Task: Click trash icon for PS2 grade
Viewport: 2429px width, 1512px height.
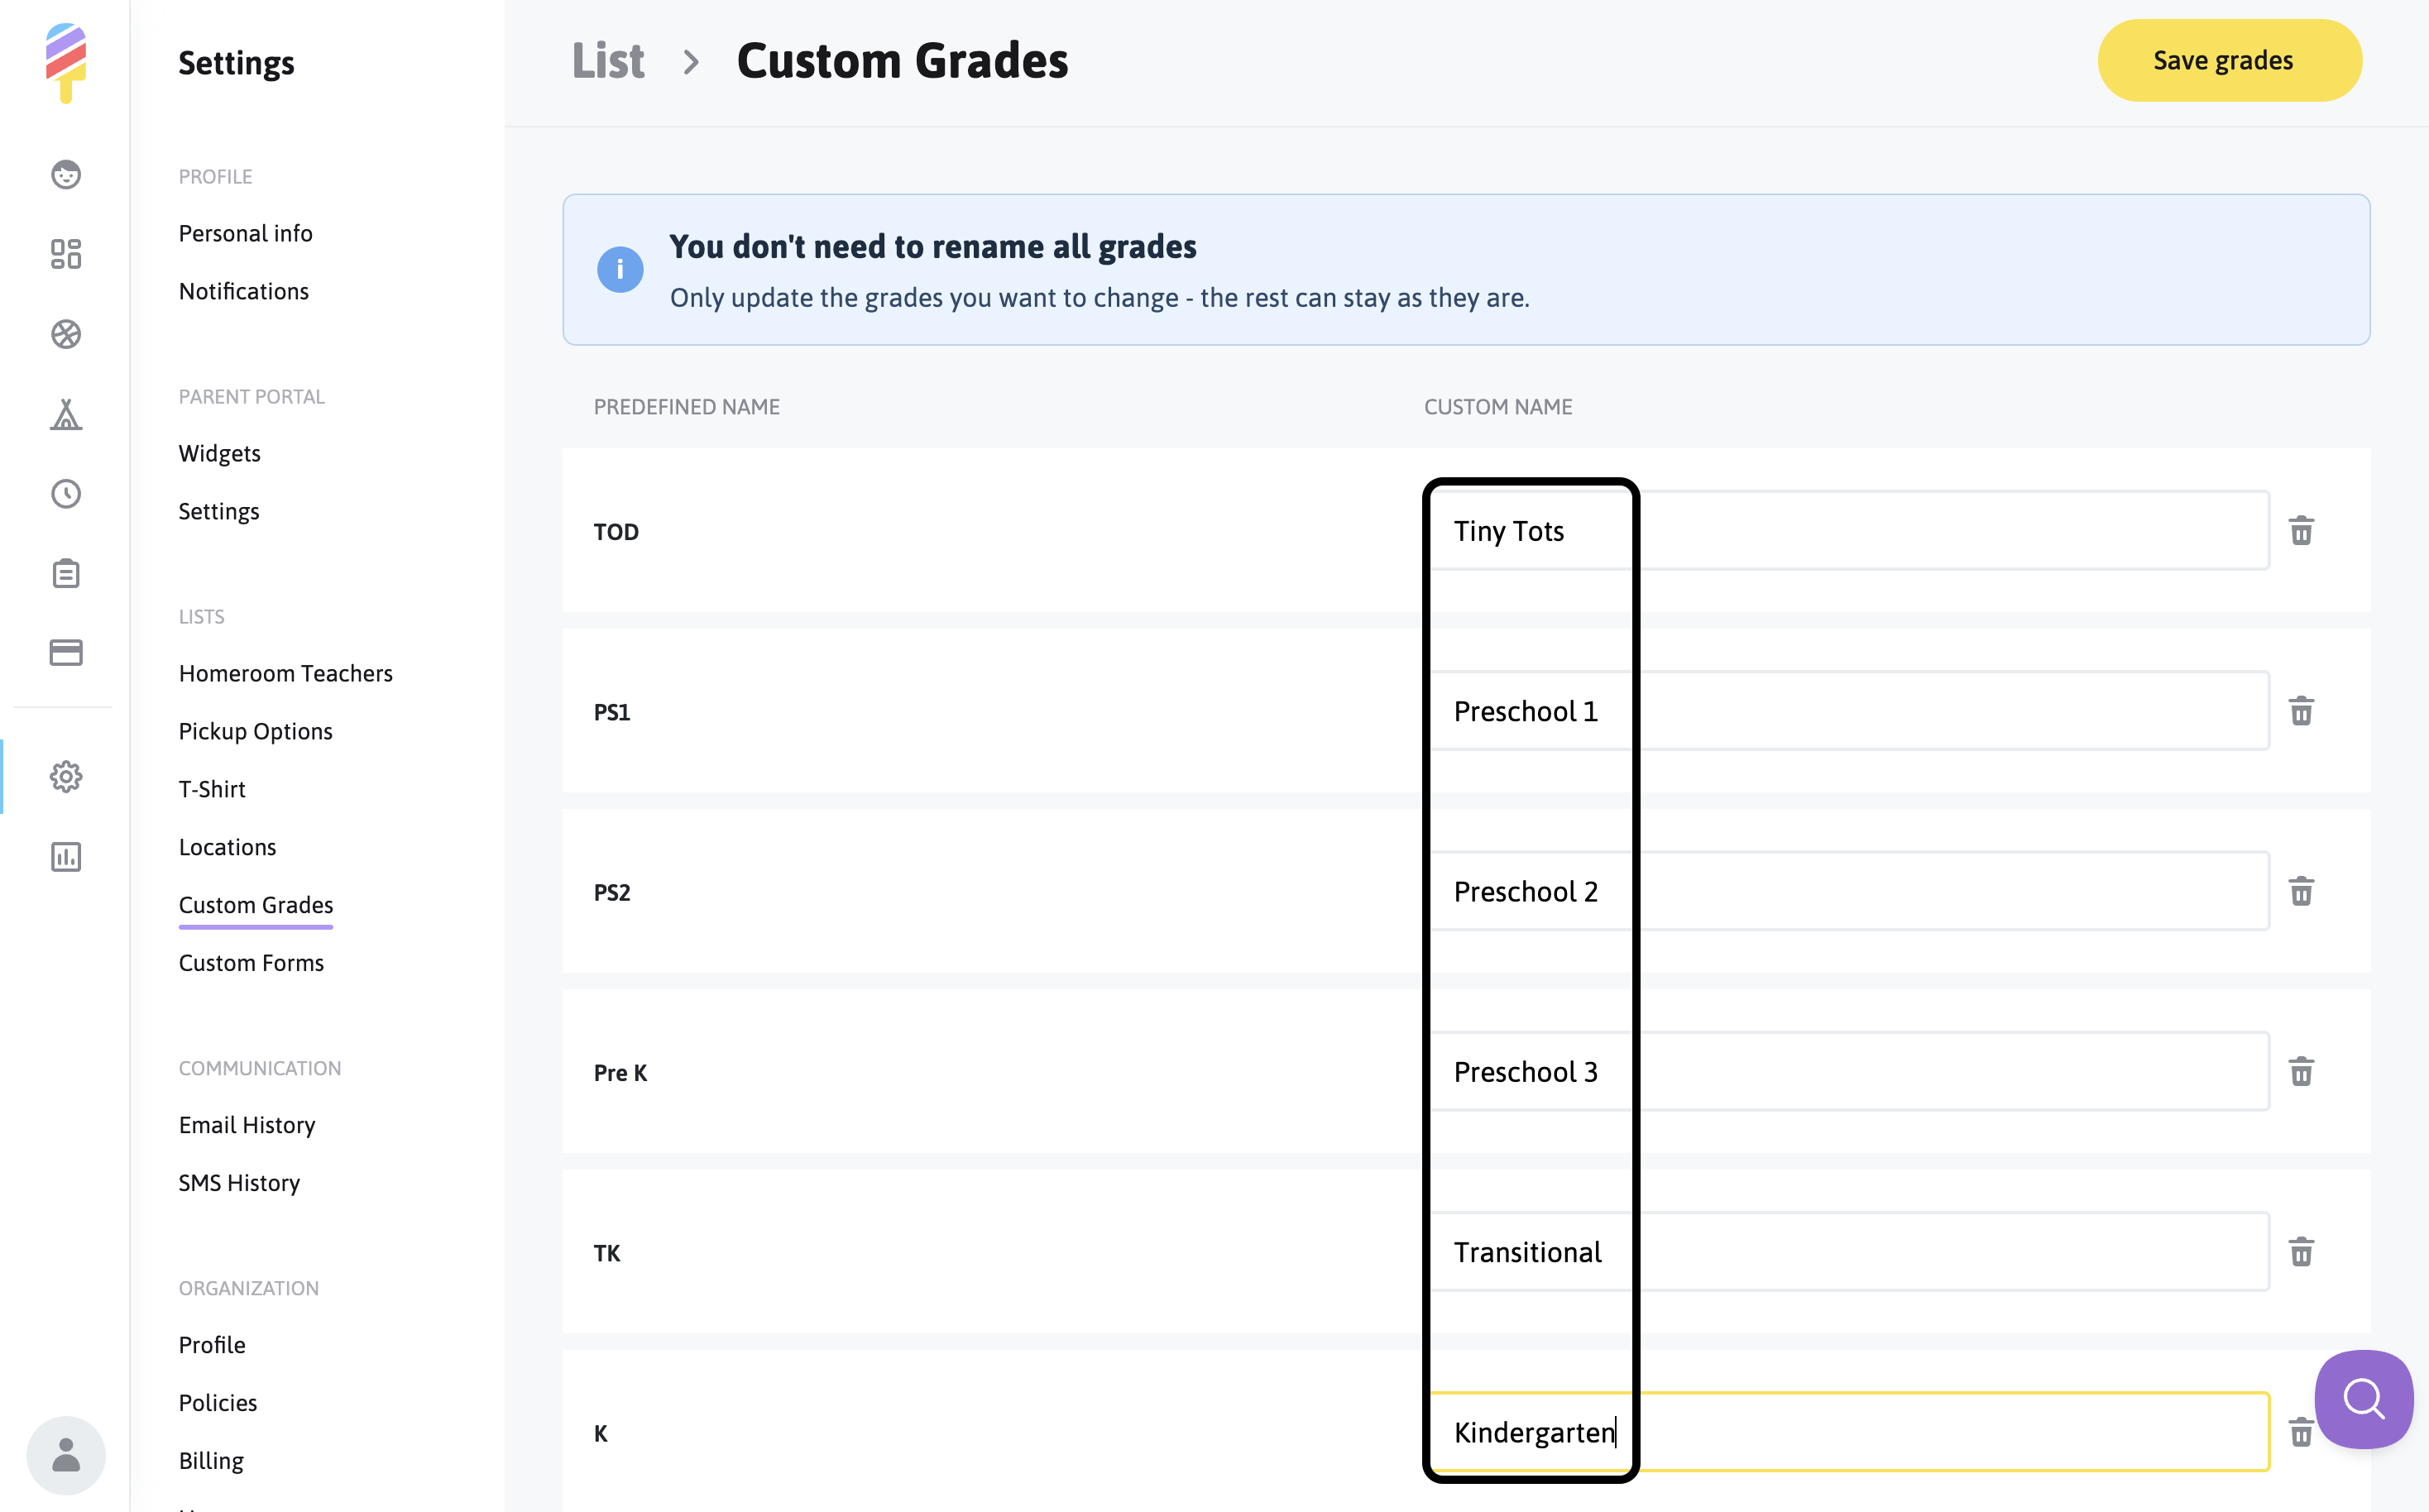Action: (2301, 891)
